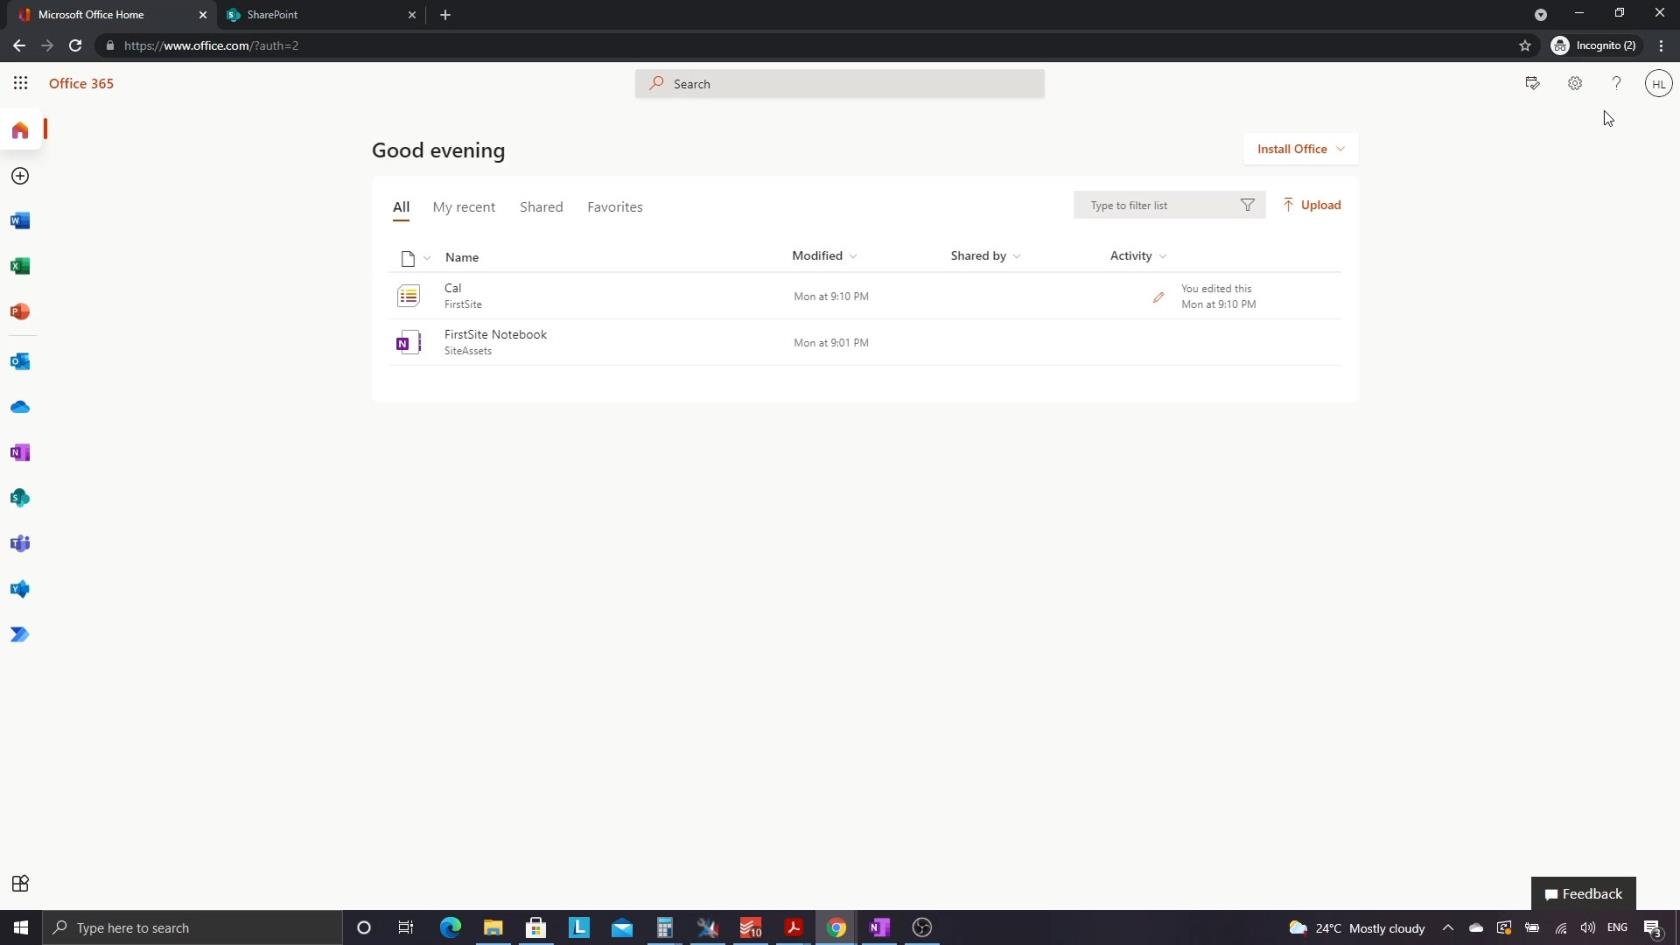Open the All apps icon at the sidebar bottom
1680x945 pixels.
[20, 884]
